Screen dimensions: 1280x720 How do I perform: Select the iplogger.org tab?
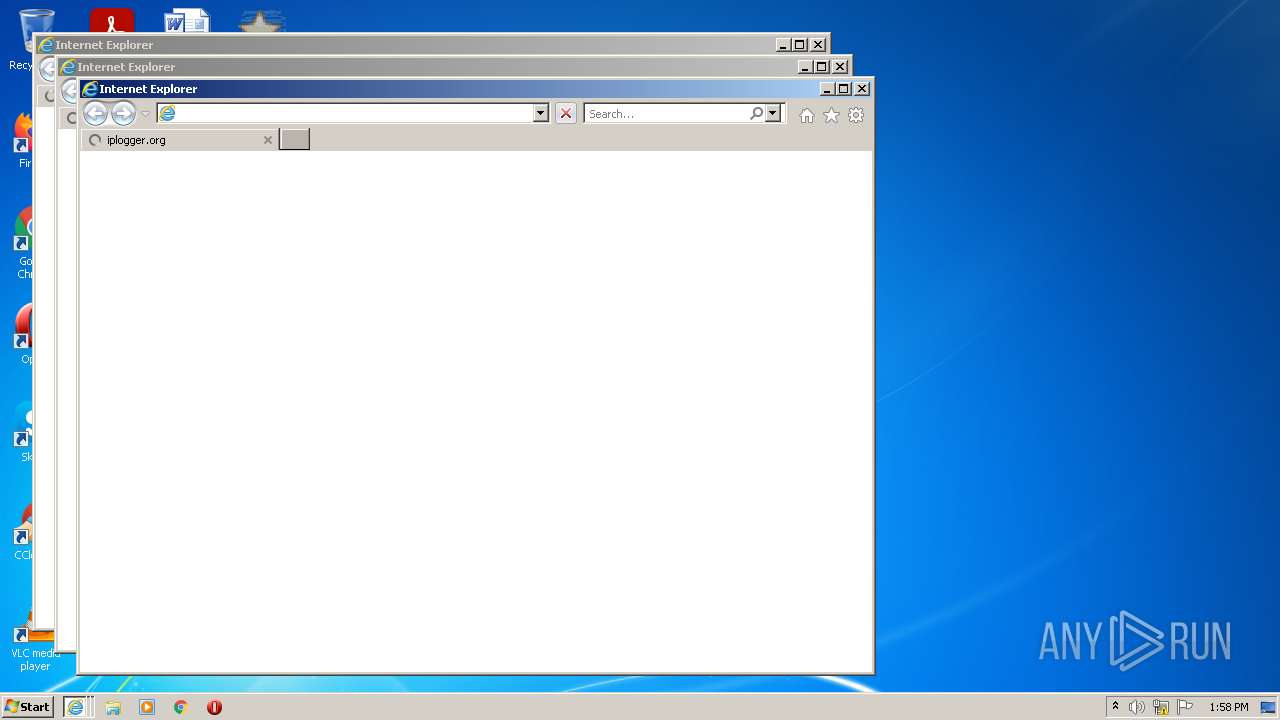(x=179, y=140)
